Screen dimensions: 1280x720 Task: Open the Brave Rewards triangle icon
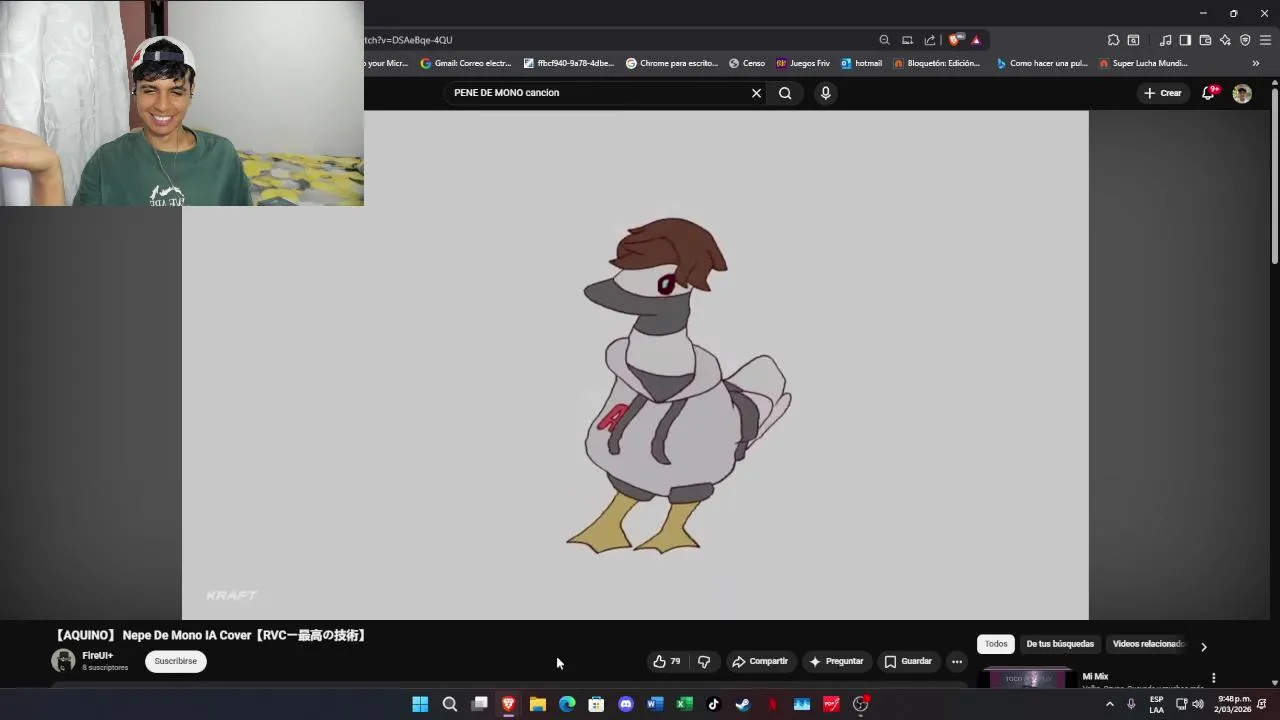tap(976, 40)
